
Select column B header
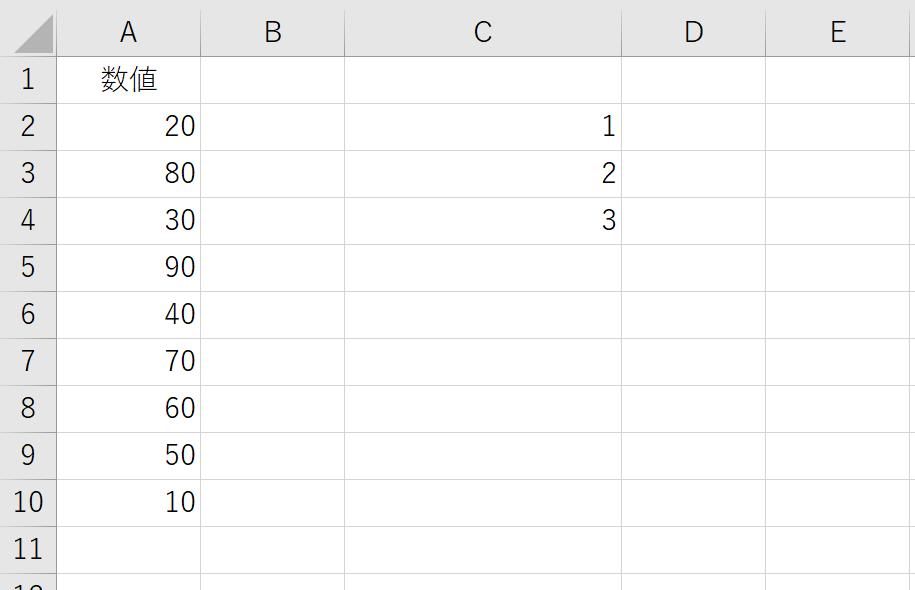pos(272,33)
